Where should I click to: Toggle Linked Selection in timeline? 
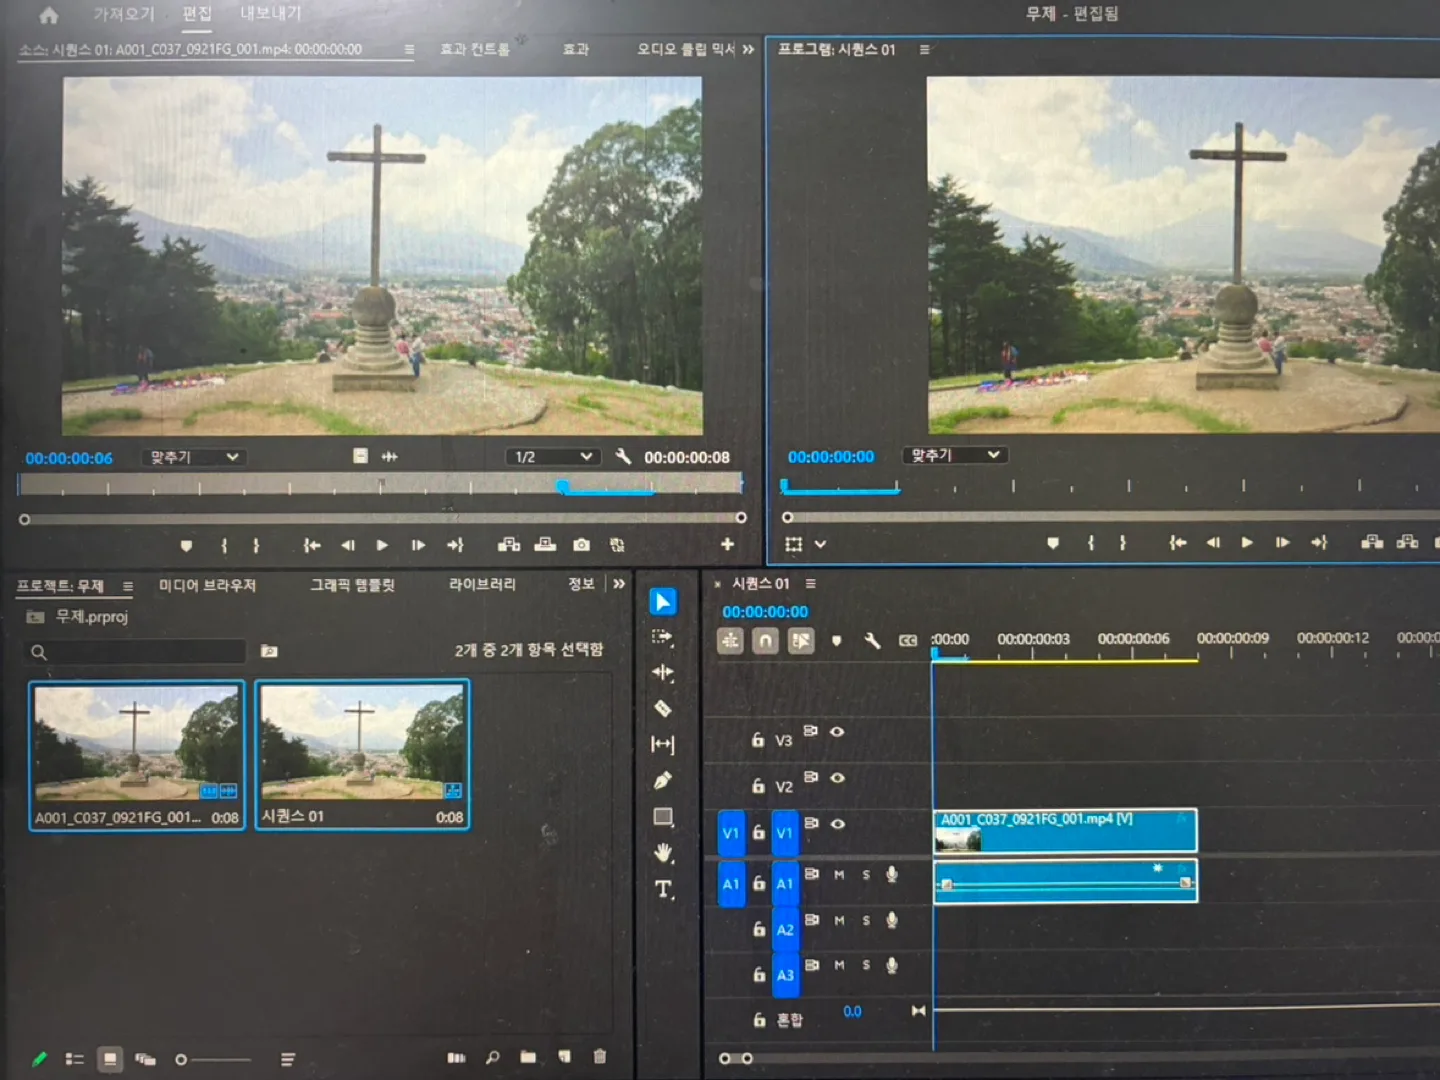click(x=801, y=641)
